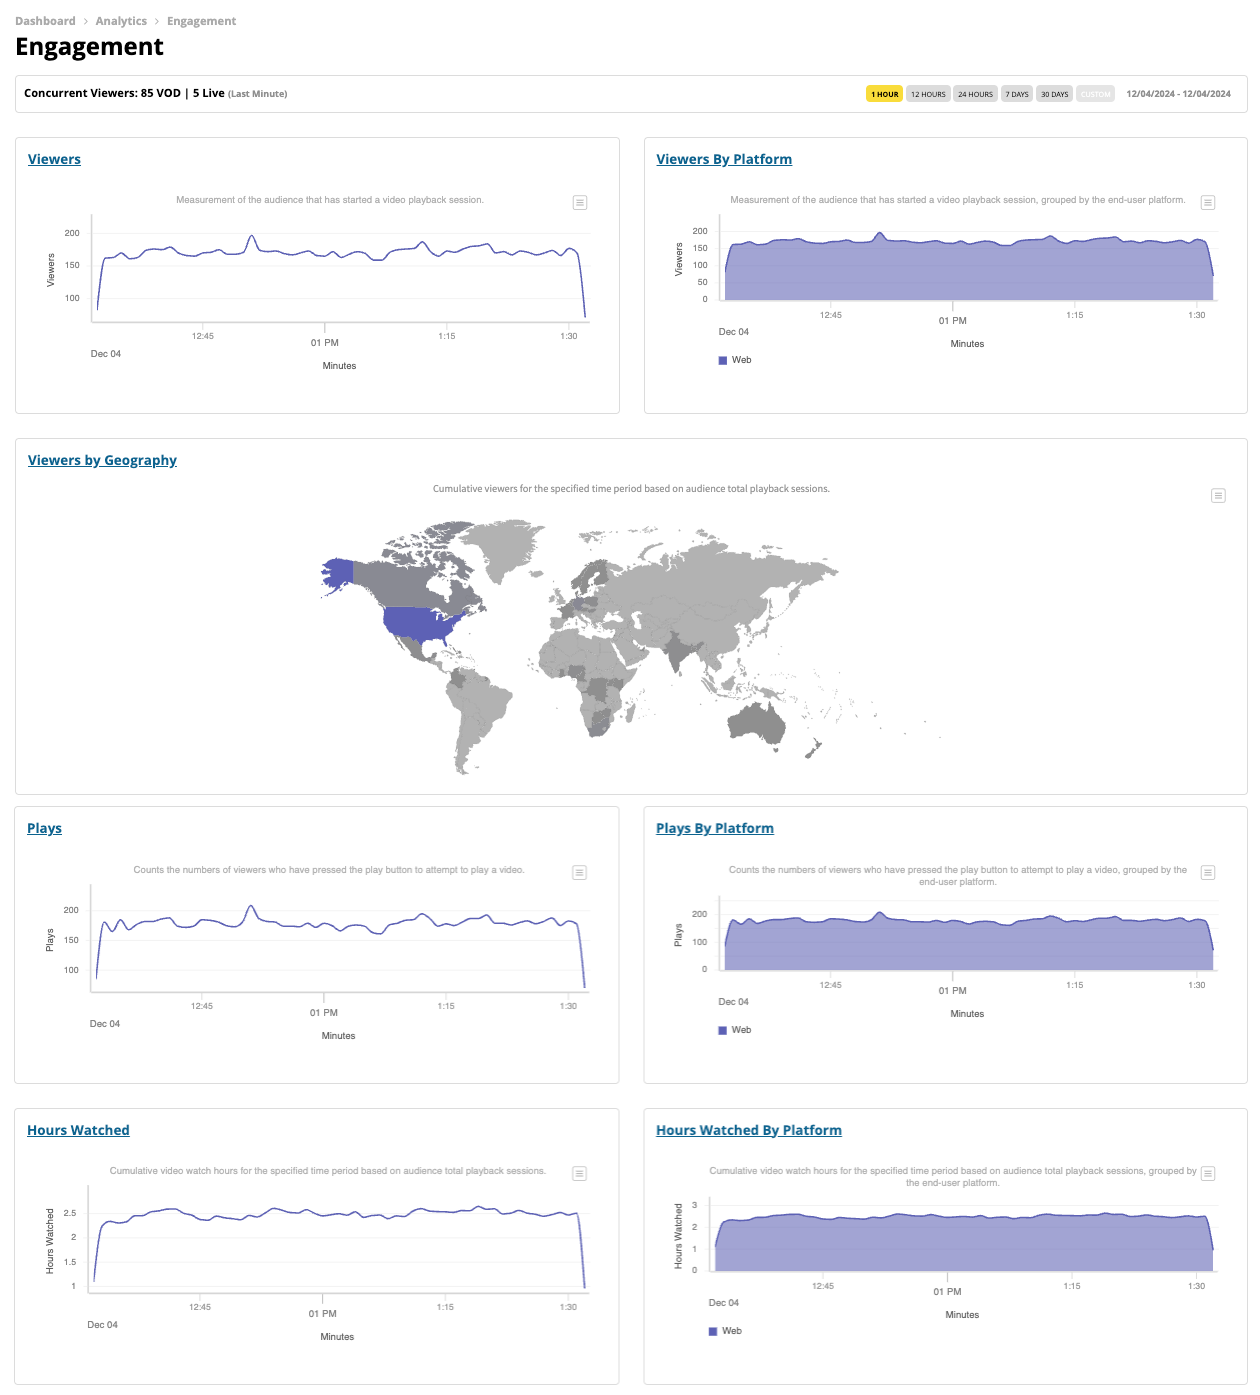
Task: Open the Viewers report link
Action: (x=54, y=159)
